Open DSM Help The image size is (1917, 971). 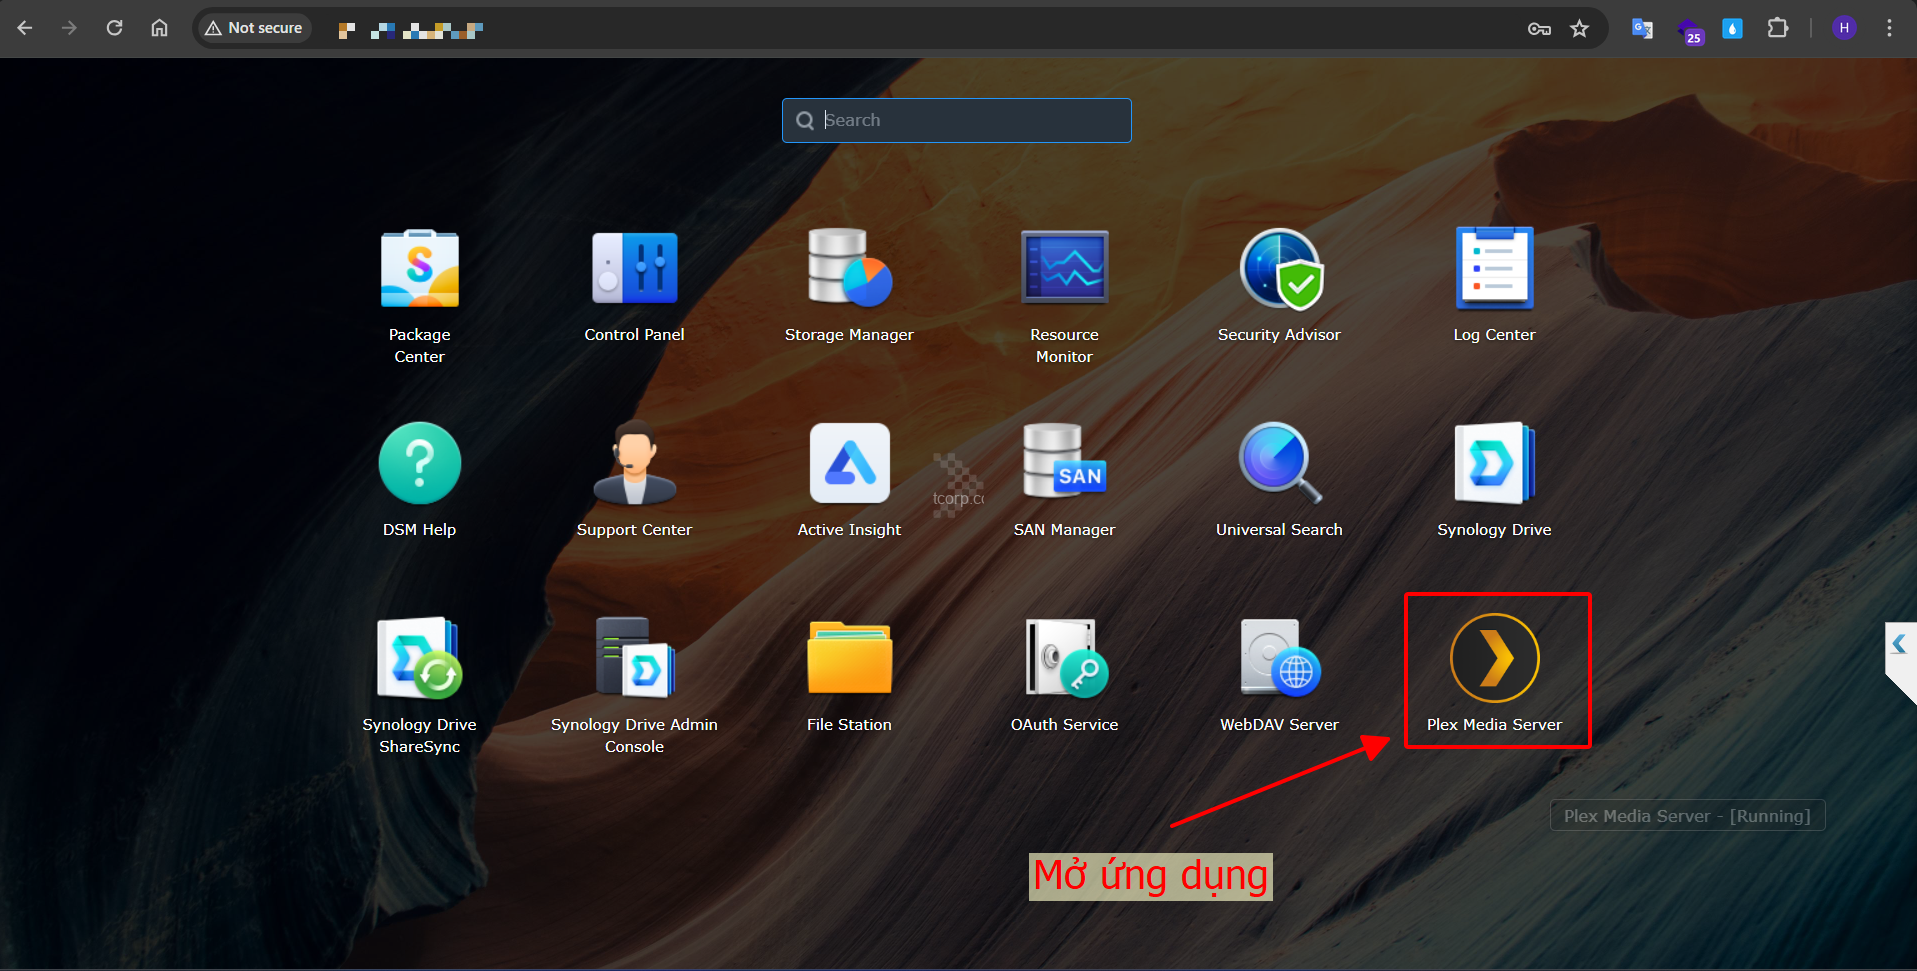[419, 464]
